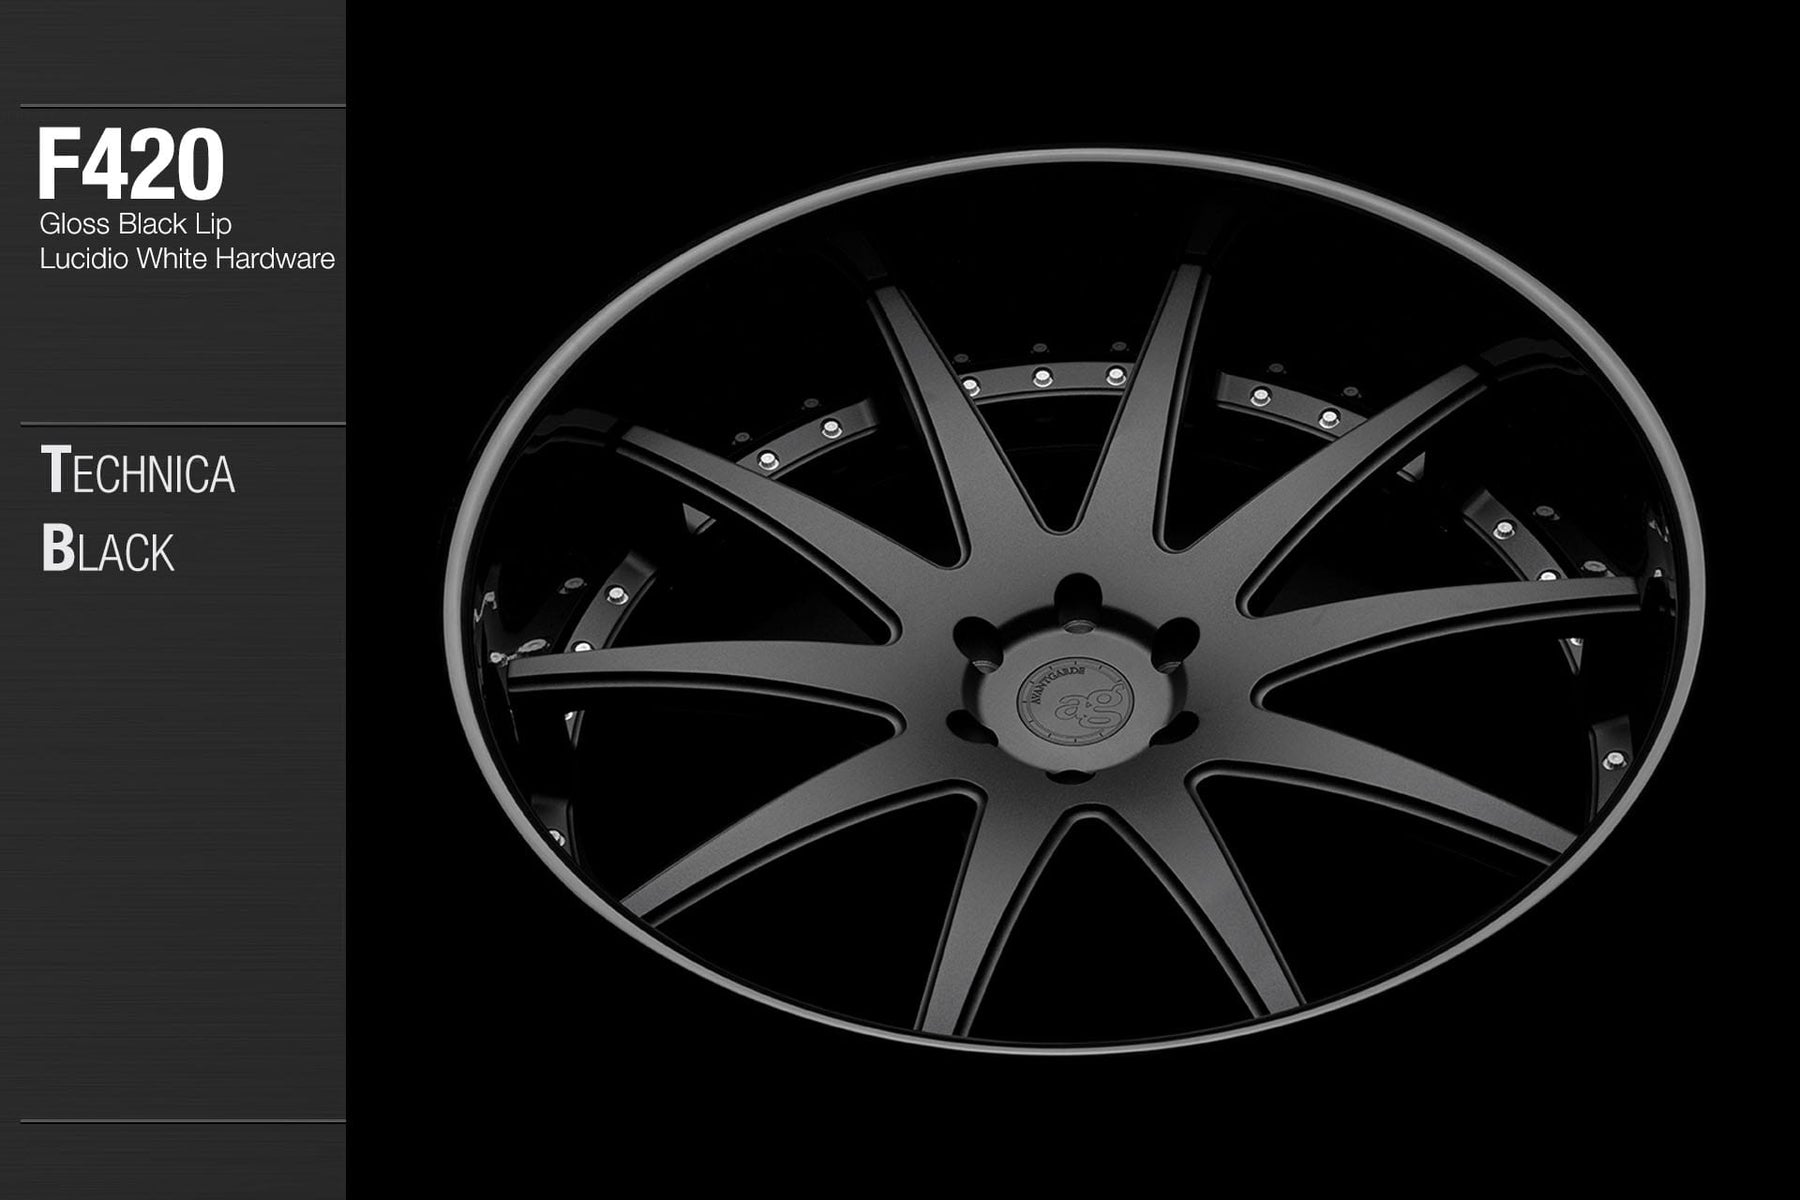Screen dimensions: 1800x1200
Task: Click the Technica finish word
Action: click(x=138, y=472)
